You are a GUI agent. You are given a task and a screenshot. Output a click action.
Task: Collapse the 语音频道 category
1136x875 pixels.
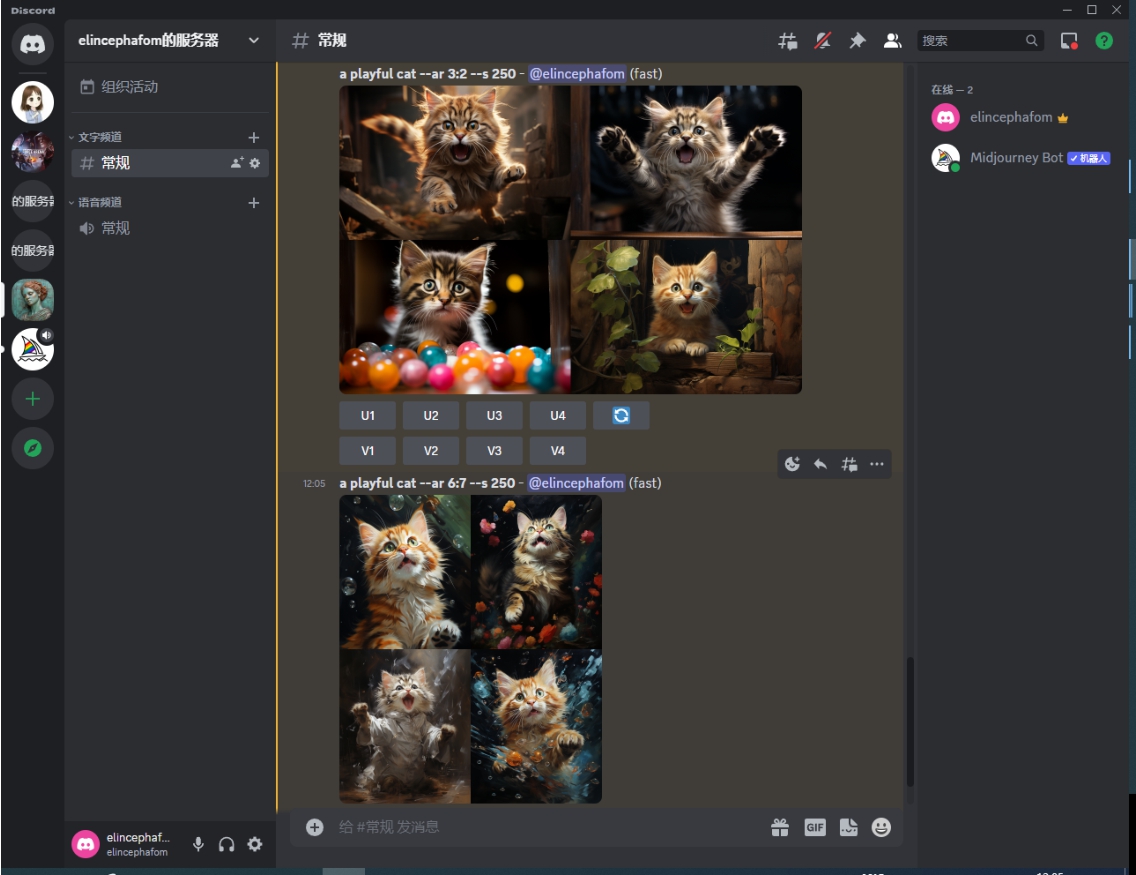click(x=100, y=202)
